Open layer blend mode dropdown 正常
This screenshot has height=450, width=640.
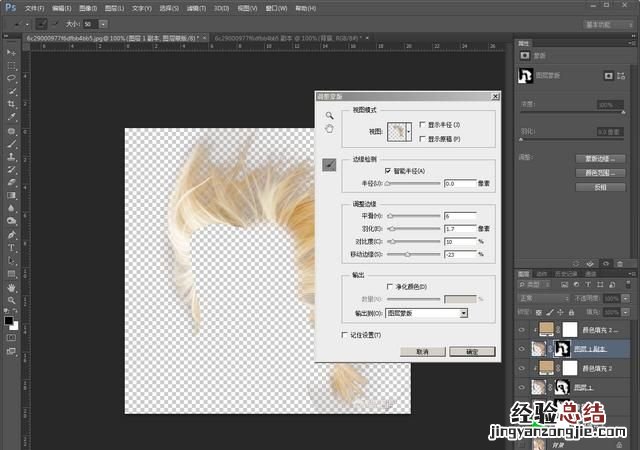[x=543, y=299]
